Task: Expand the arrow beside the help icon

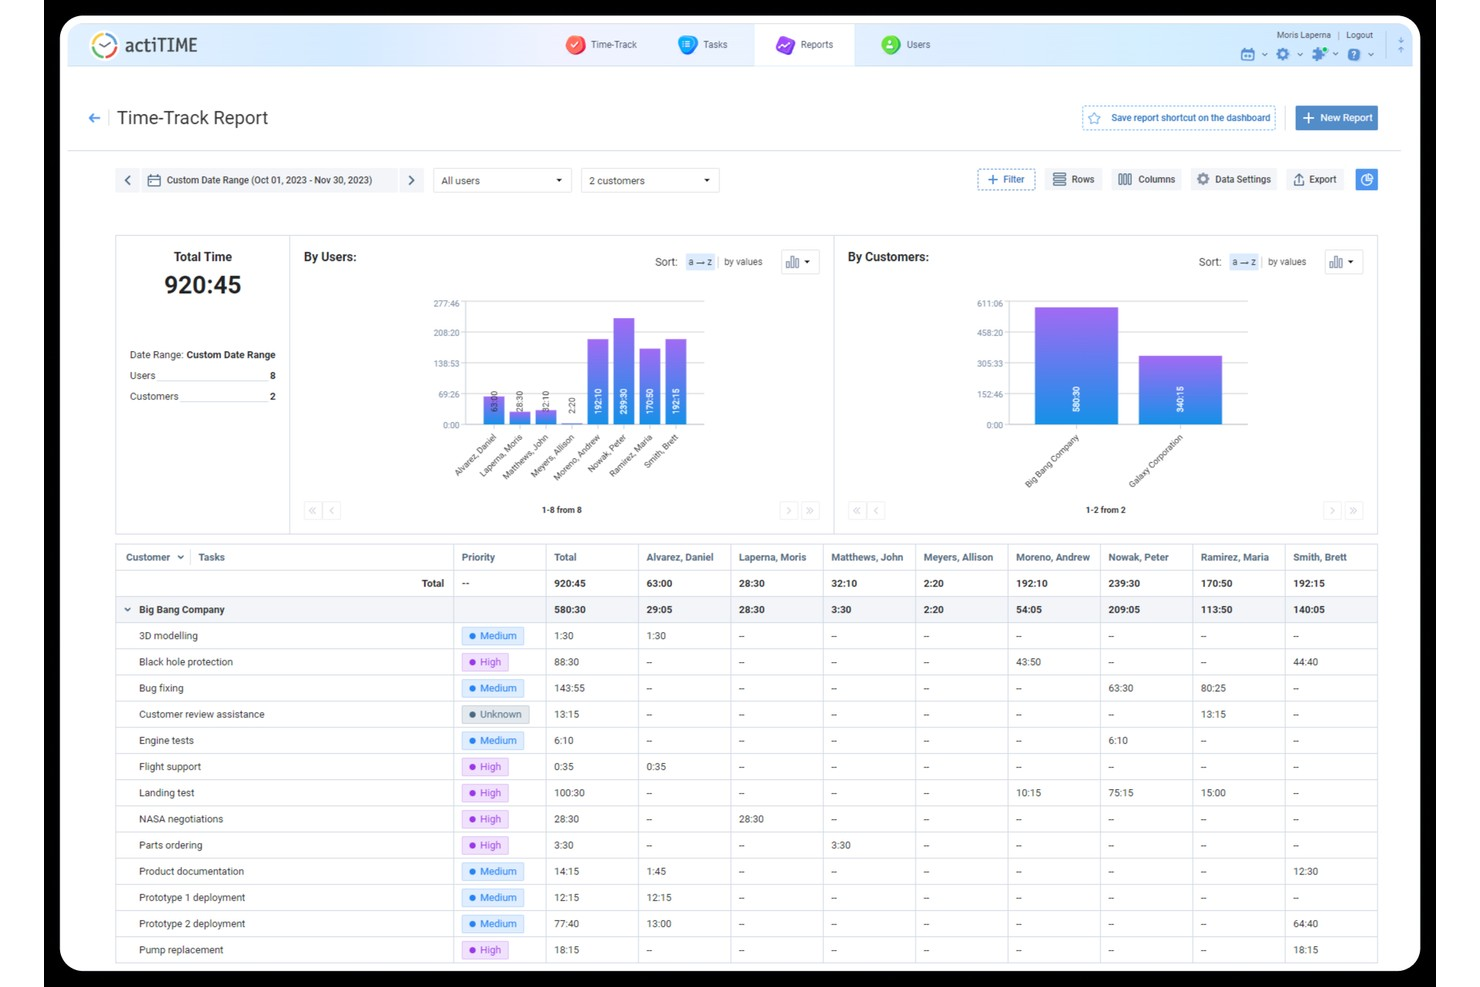Action: pyautogui.click(x=1371, y=55)
